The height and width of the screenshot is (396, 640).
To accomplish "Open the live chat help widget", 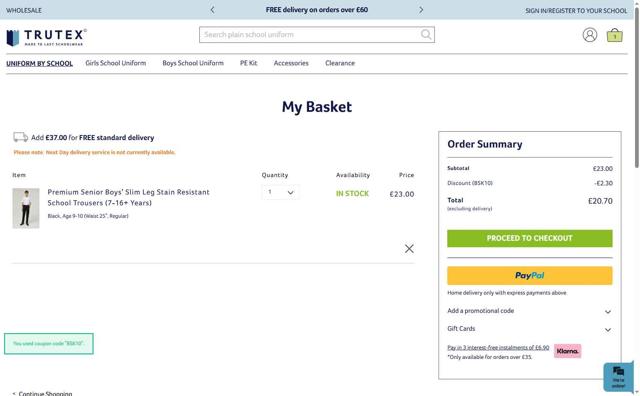I will [618, 377].
